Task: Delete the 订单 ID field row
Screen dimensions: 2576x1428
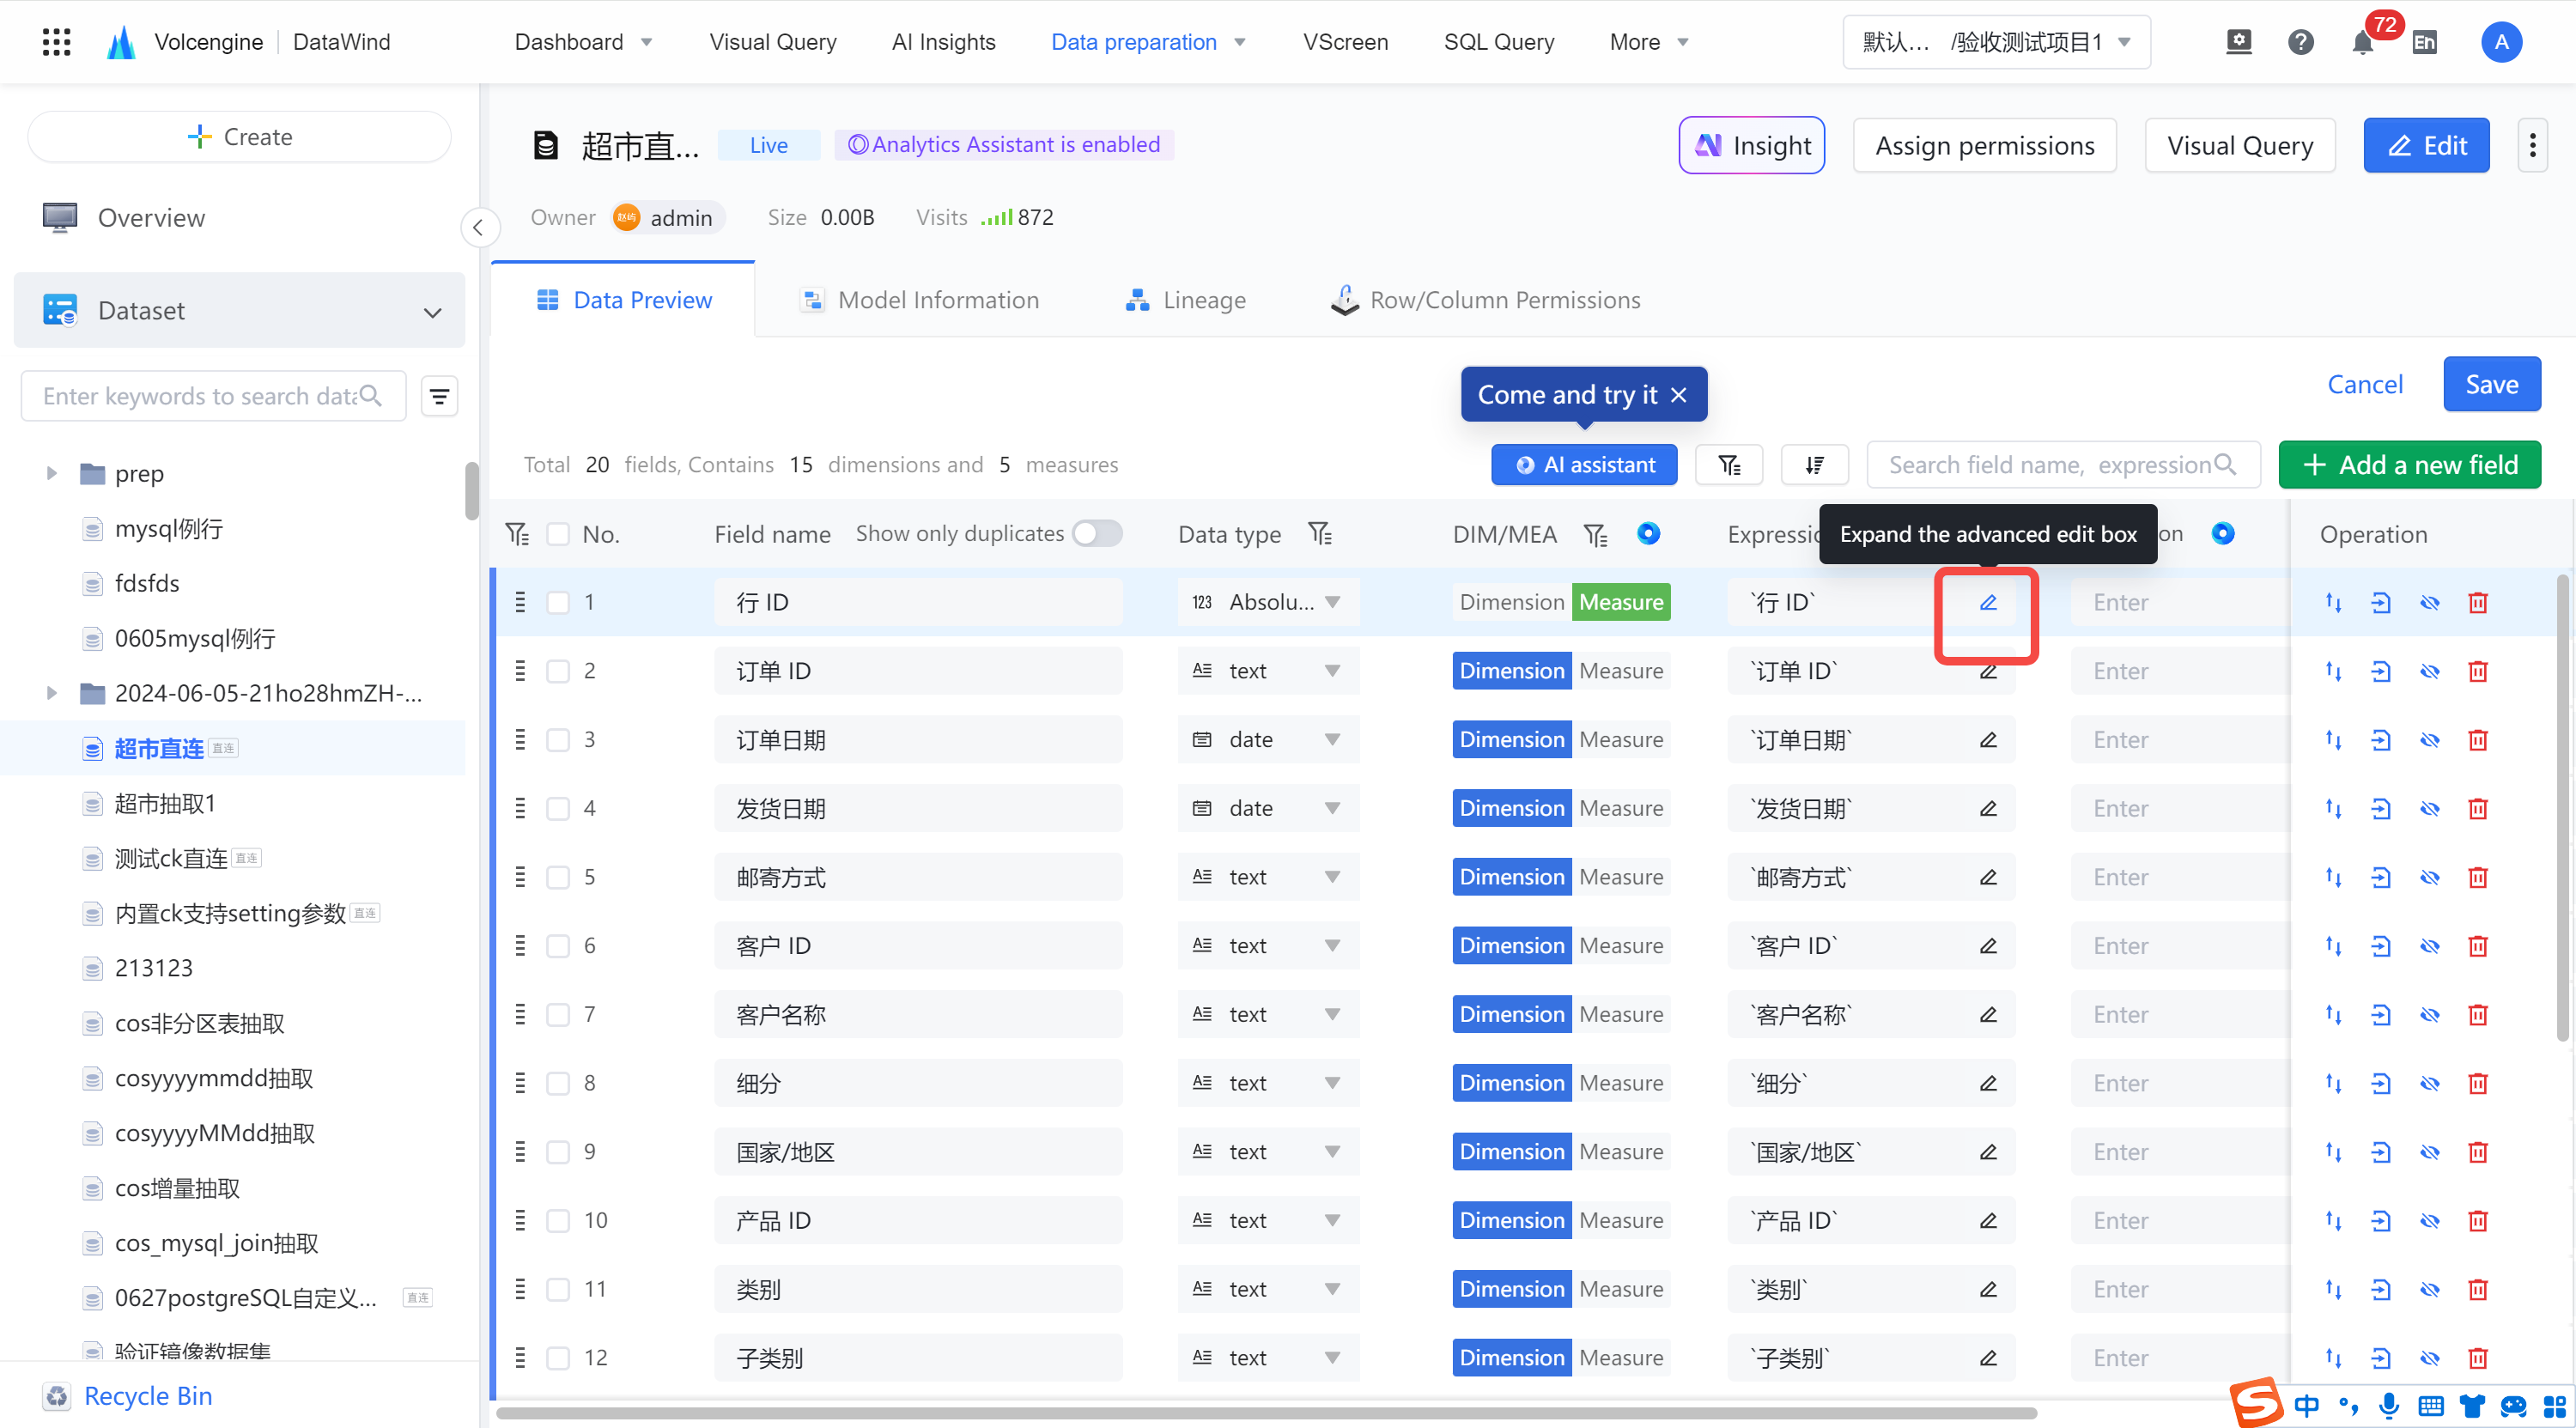Action: tap(2477, 671)
